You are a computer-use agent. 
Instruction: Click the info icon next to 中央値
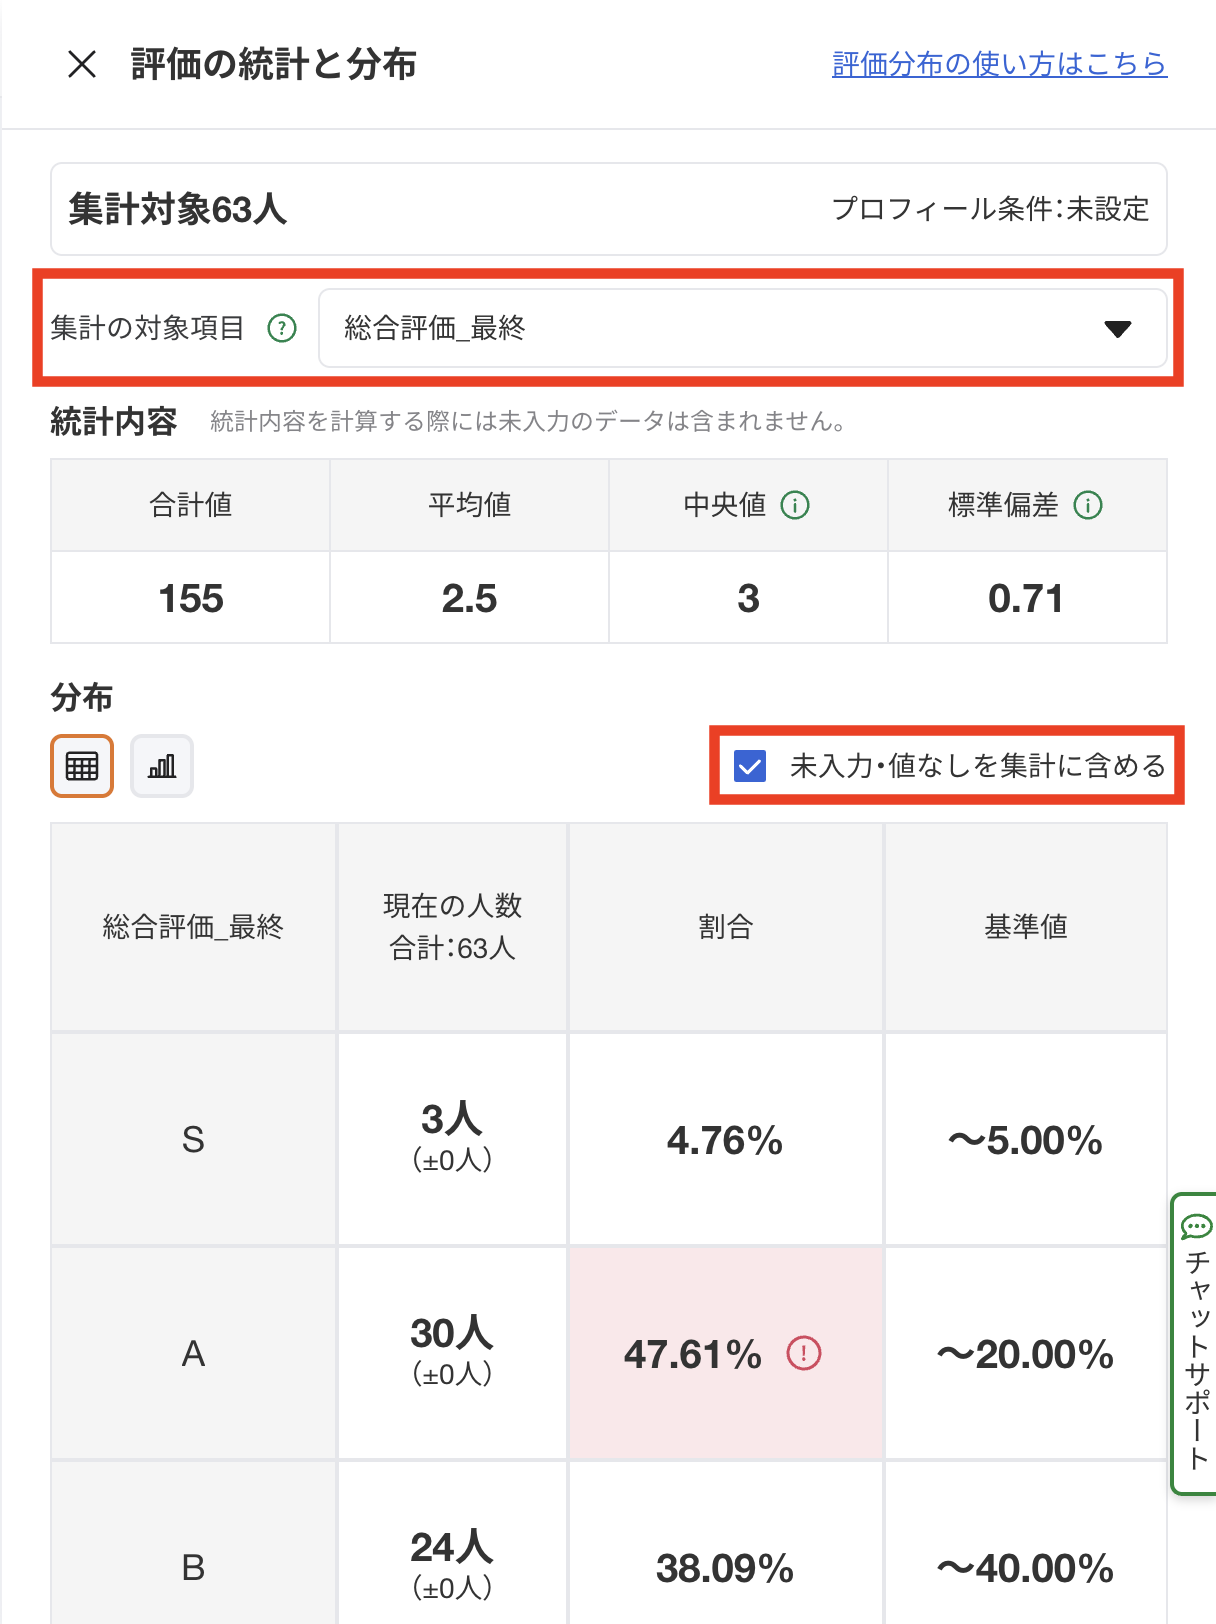(795, 505)
